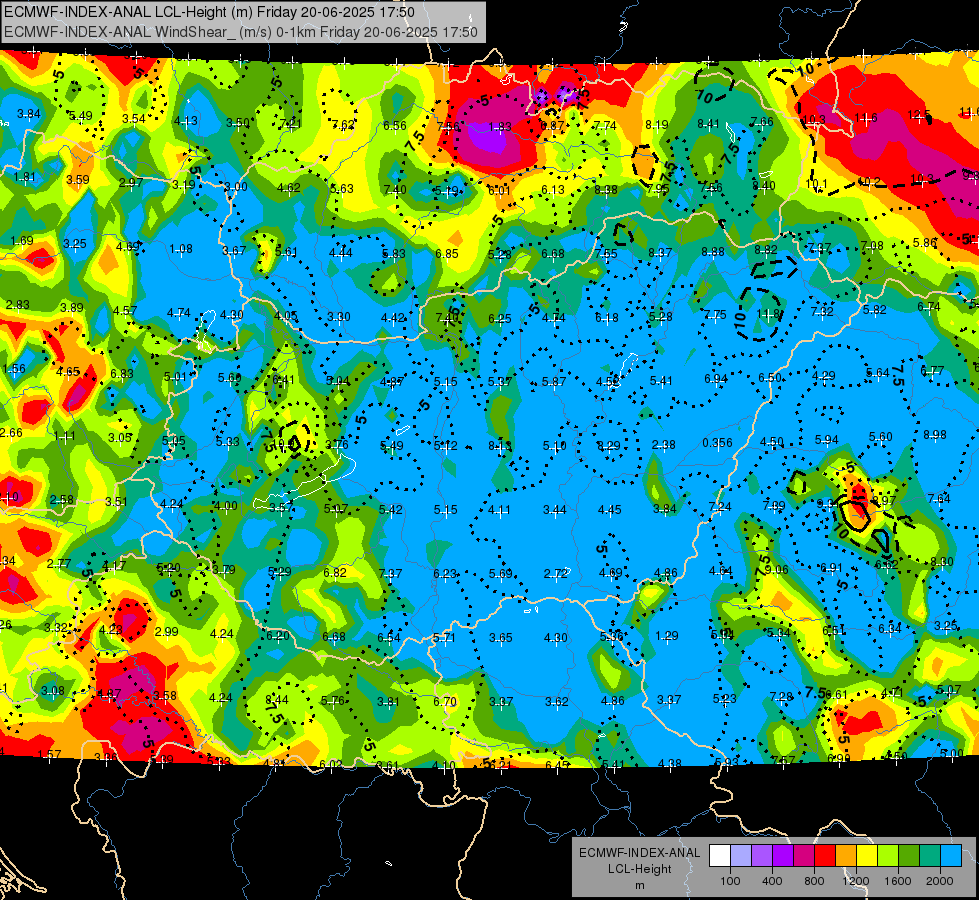
Task: Click the wind shear value 2.83
Action: (17, 305)
